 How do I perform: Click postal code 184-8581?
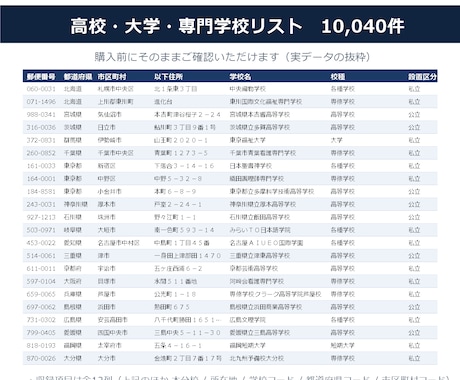[41, 192]
